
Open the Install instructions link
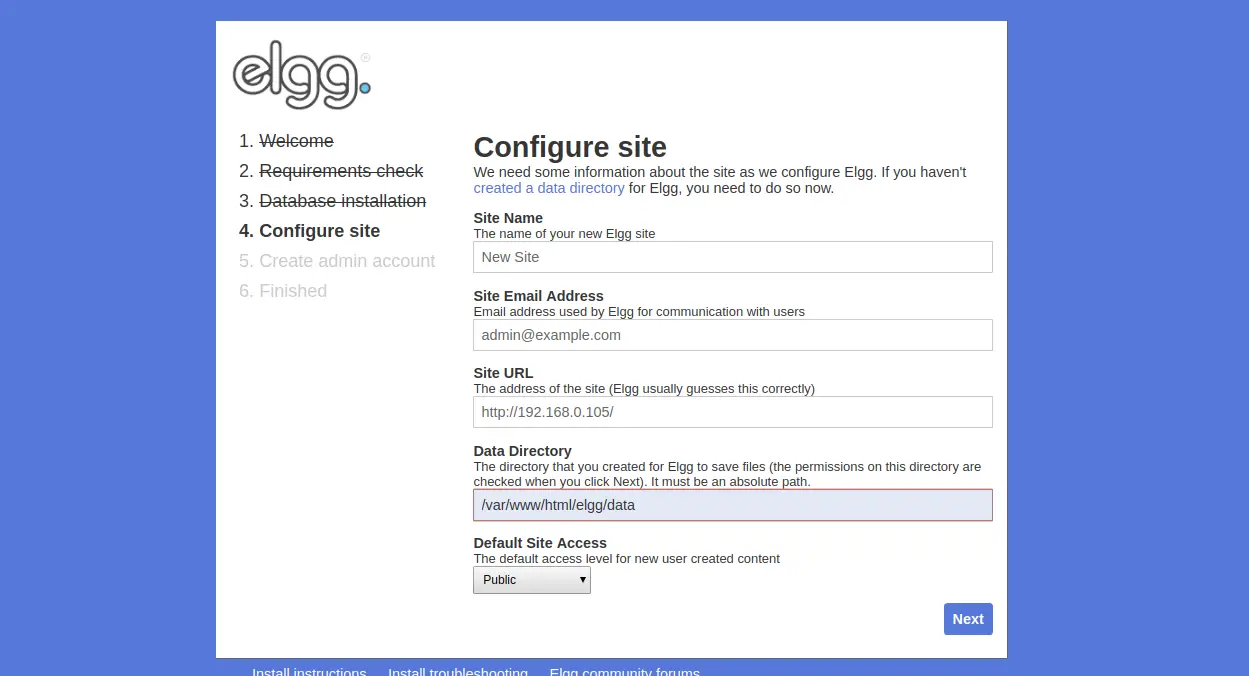click(x=309, y=672)
